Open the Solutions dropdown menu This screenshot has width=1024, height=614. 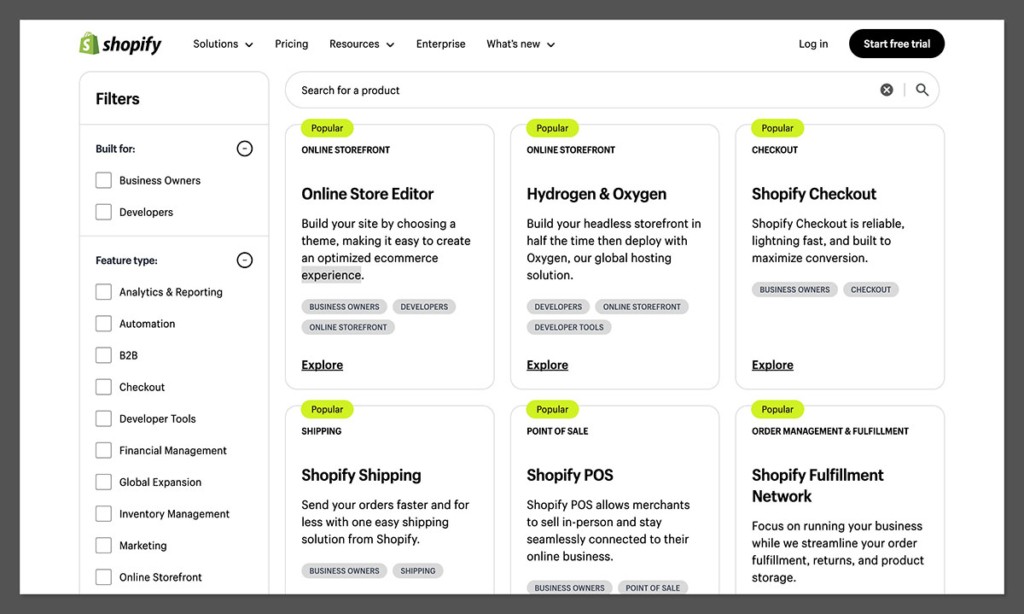click(x=222, y=43)
